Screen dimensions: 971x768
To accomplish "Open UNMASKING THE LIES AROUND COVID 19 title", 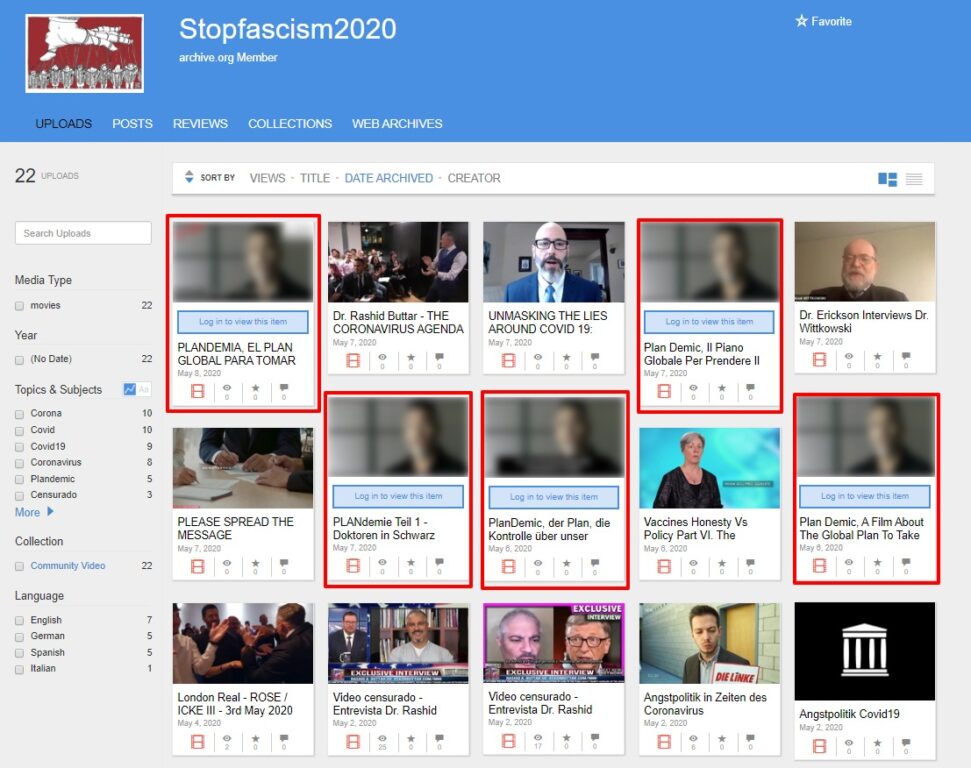I will pos(547,322).
